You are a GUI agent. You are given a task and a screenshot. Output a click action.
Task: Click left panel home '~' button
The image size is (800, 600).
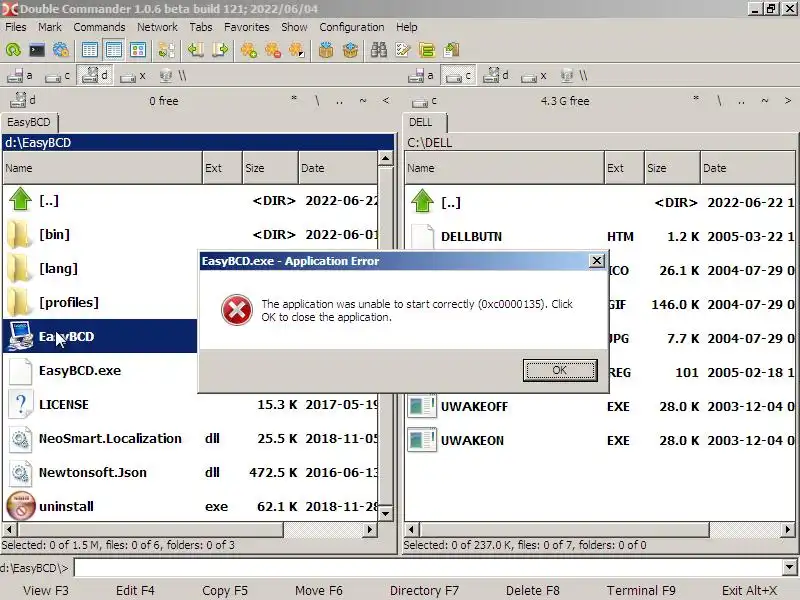pyautogui.click(x=363, y=101)
